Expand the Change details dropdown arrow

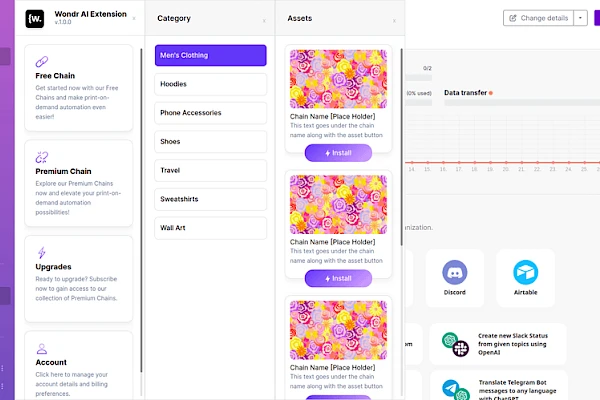pos(581,18)
